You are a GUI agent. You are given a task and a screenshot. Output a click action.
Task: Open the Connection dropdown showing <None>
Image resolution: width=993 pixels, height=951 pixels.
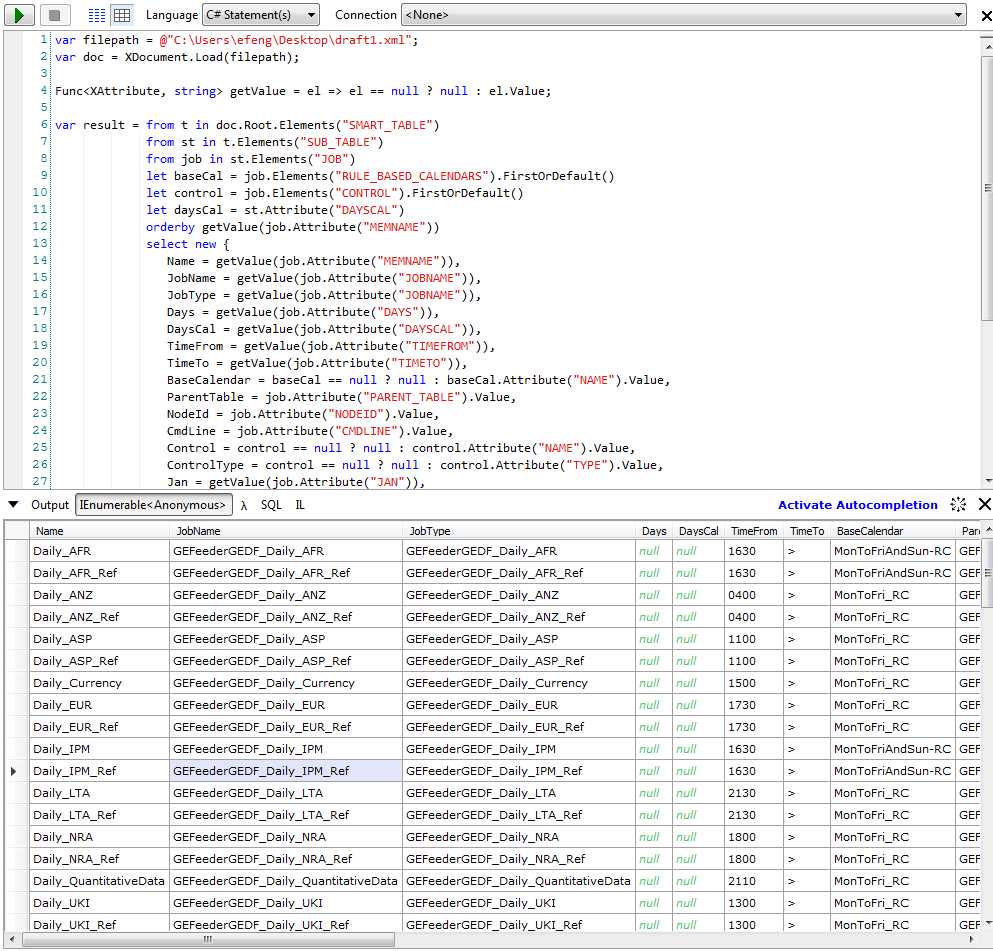[x=684, y=15]
